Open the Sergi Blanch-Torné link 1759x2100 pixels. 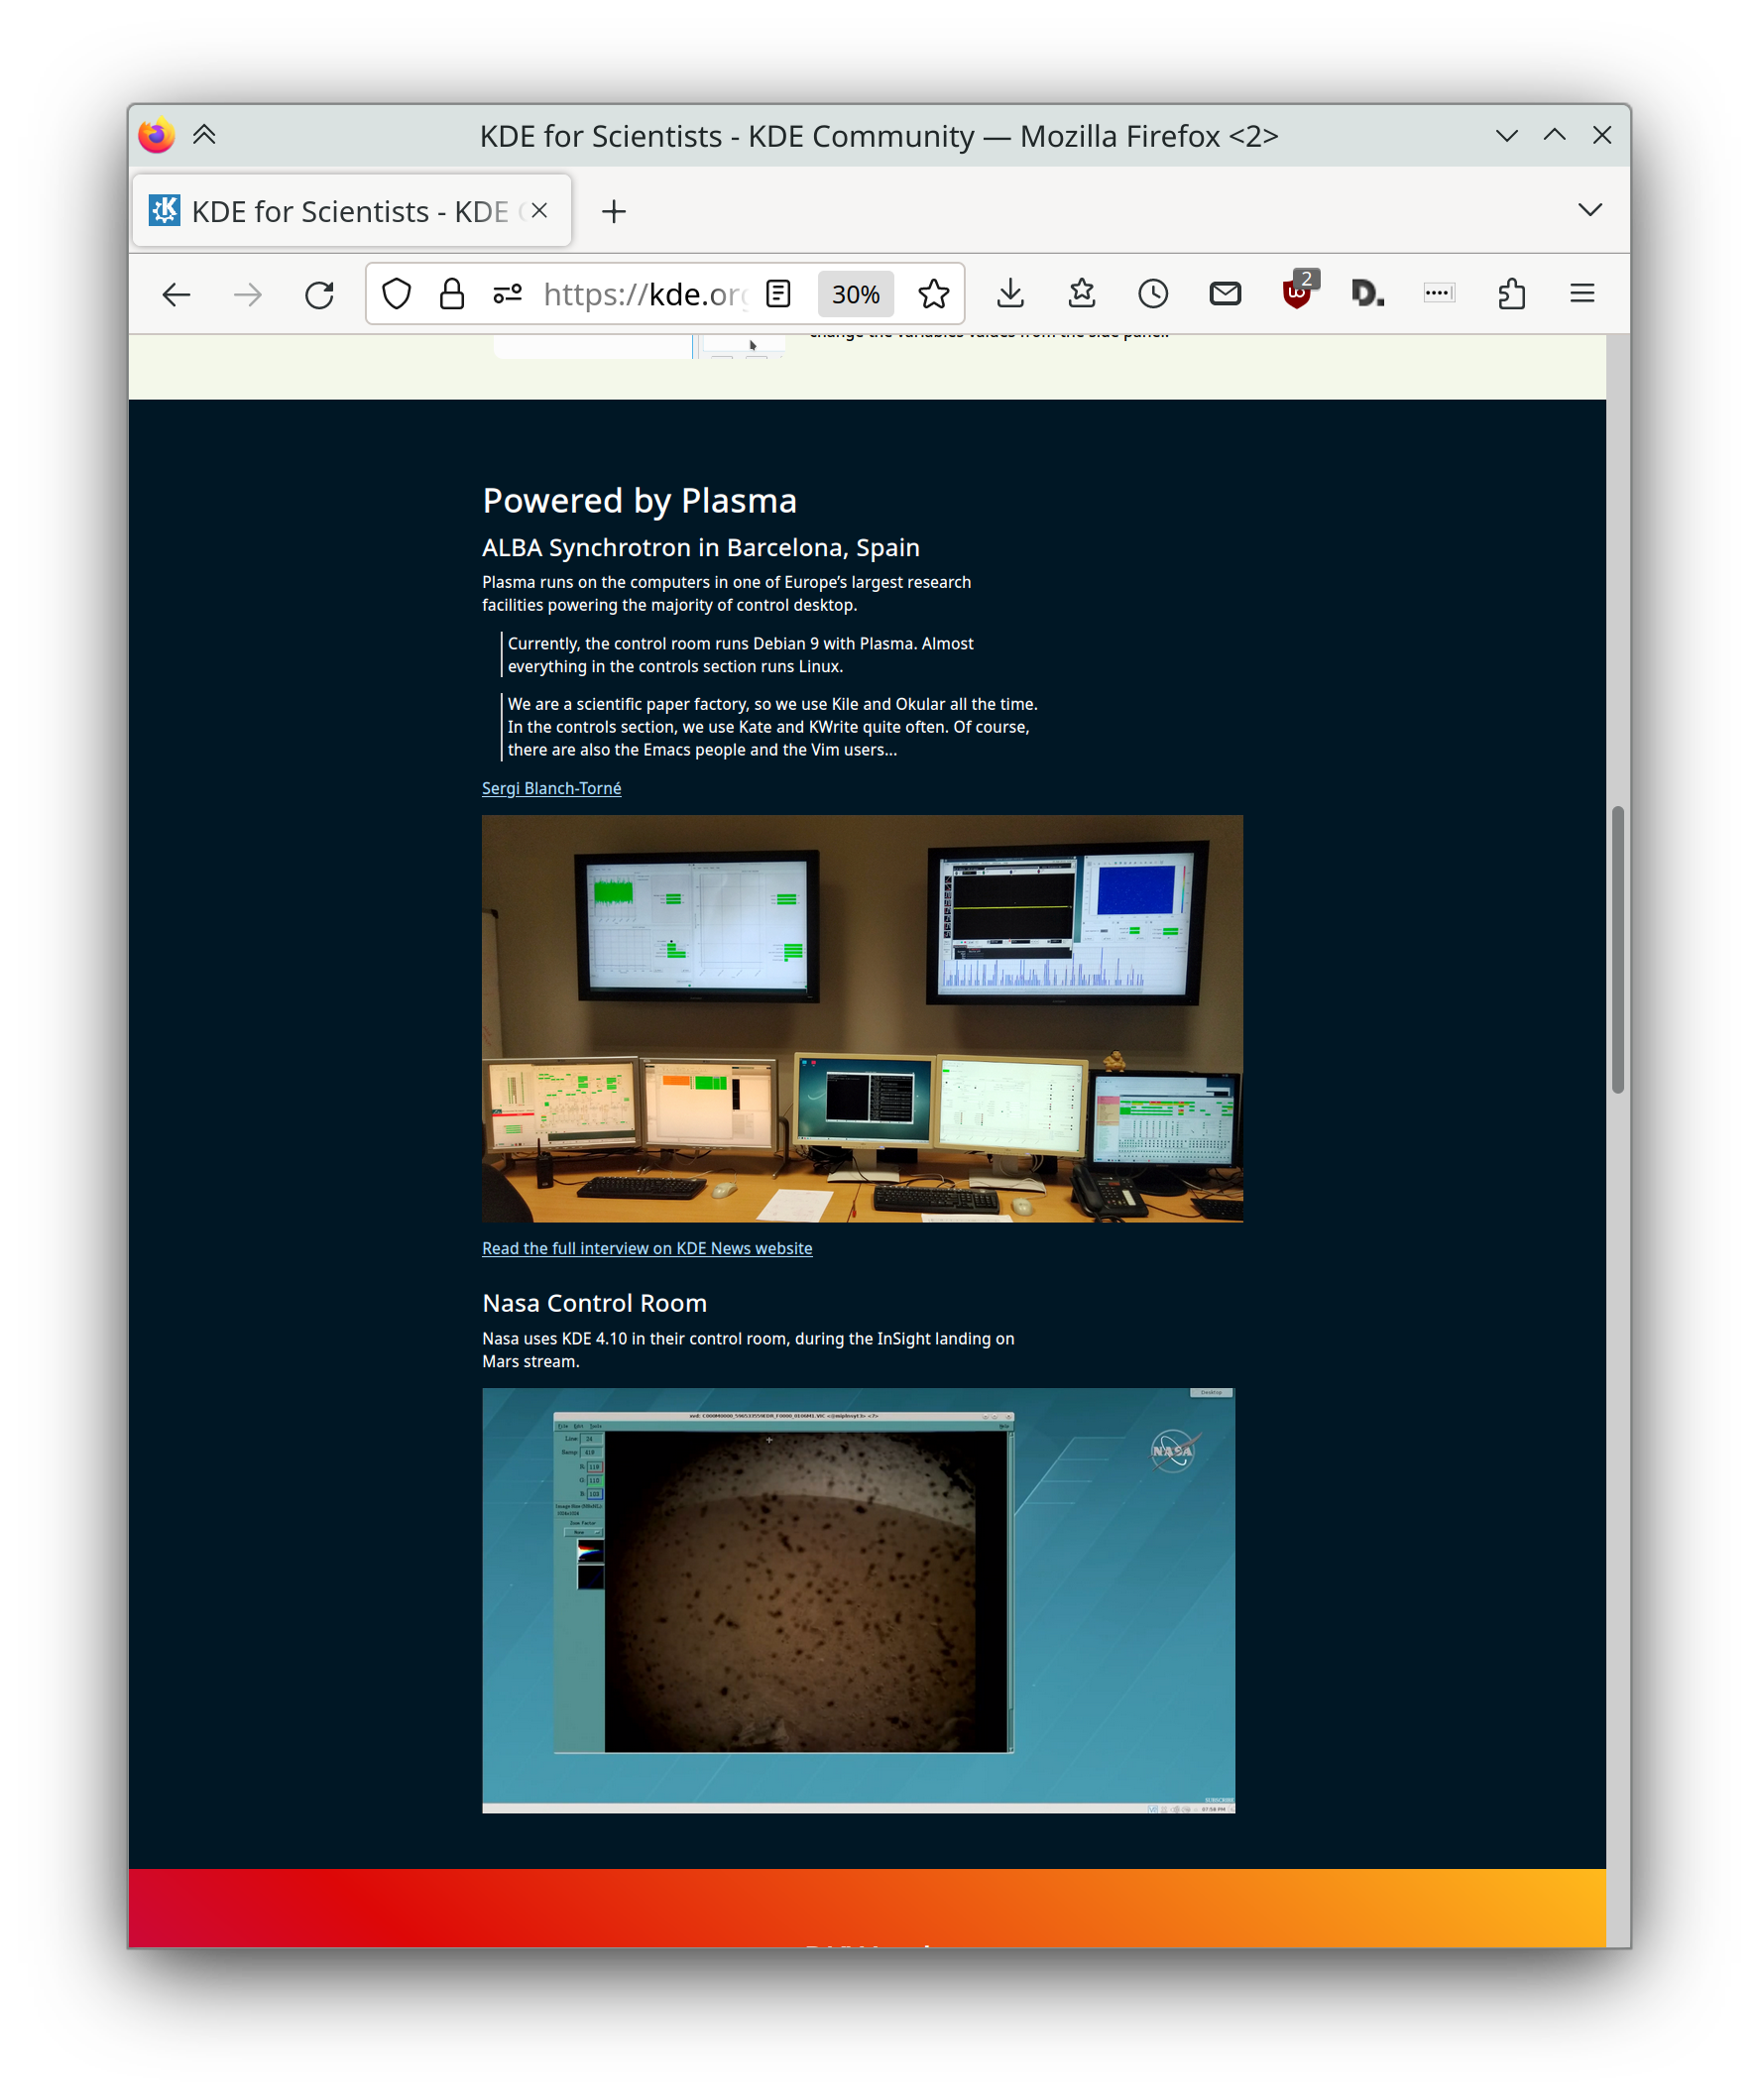click(551, 788)
